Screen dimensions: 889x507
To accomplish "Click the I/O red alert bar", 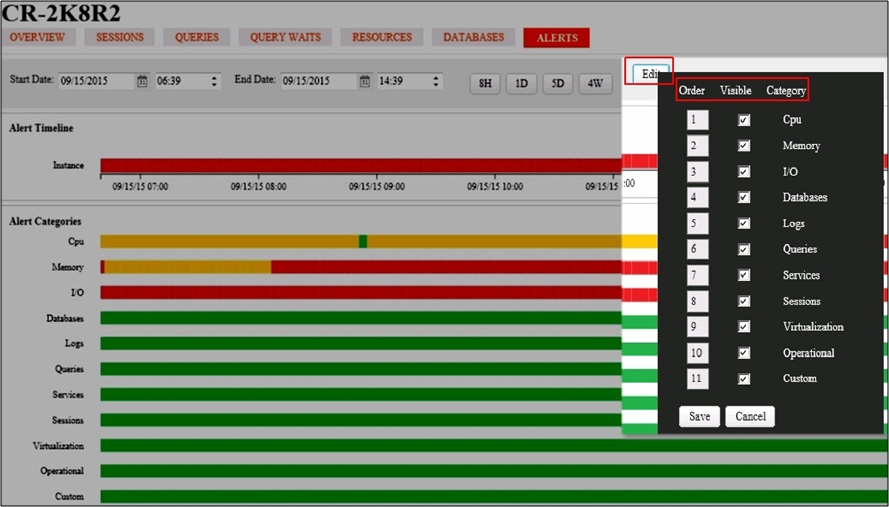I will point(361,293).
